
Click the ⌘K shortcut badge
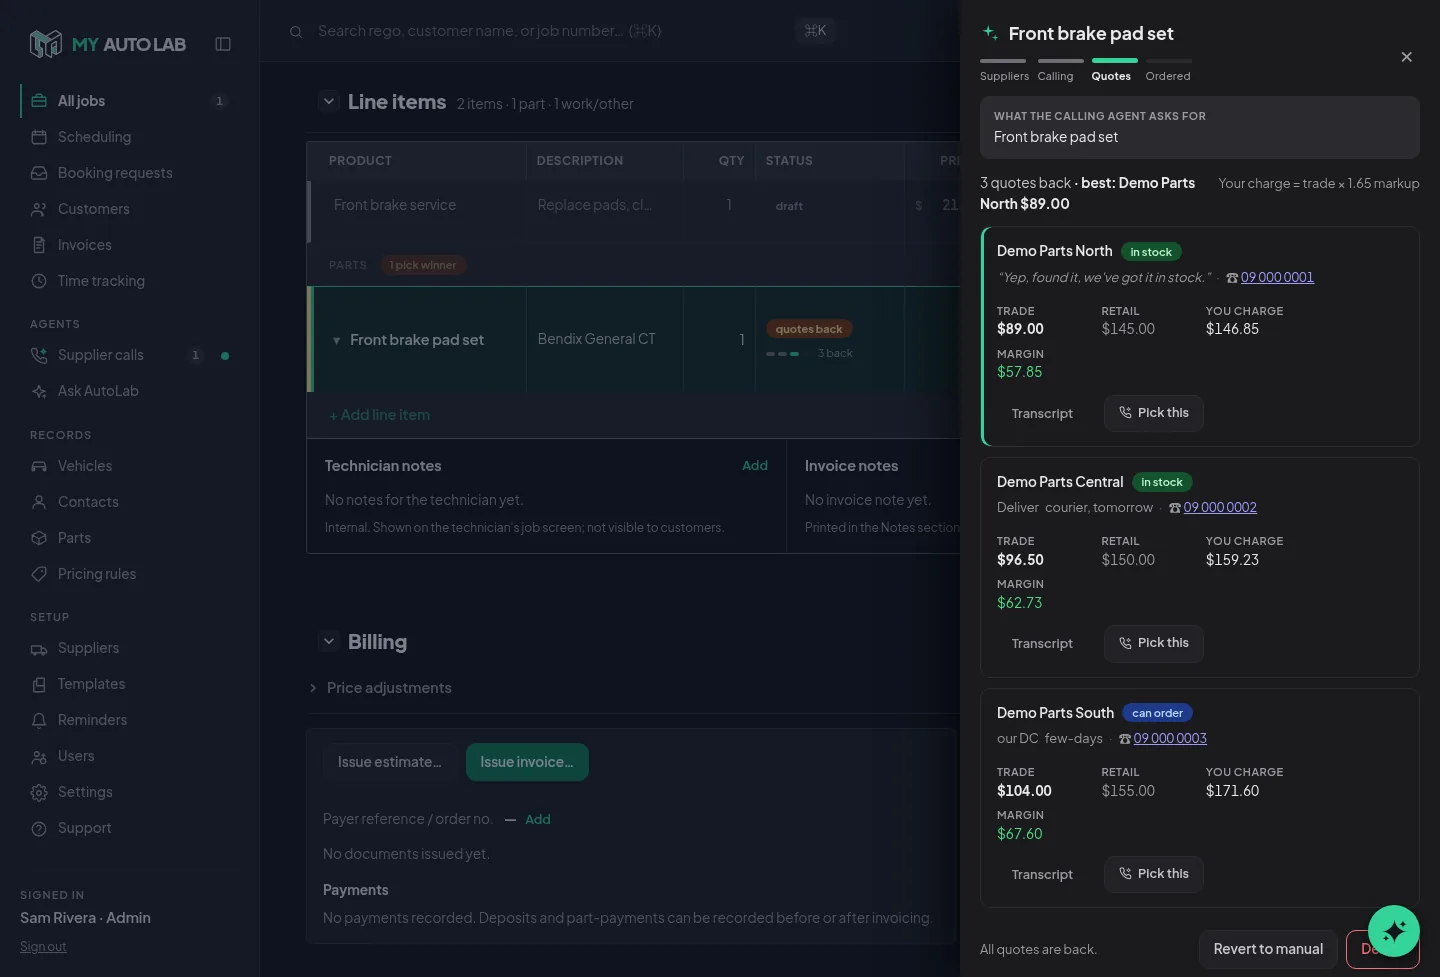tap(815, 31)
